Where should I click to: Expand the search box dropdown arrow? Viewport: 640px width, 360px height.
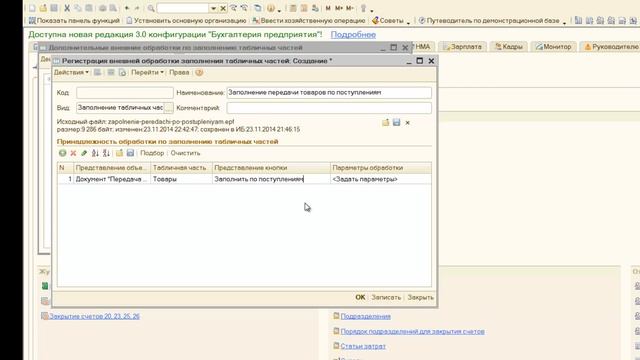(x=213, y=8)
